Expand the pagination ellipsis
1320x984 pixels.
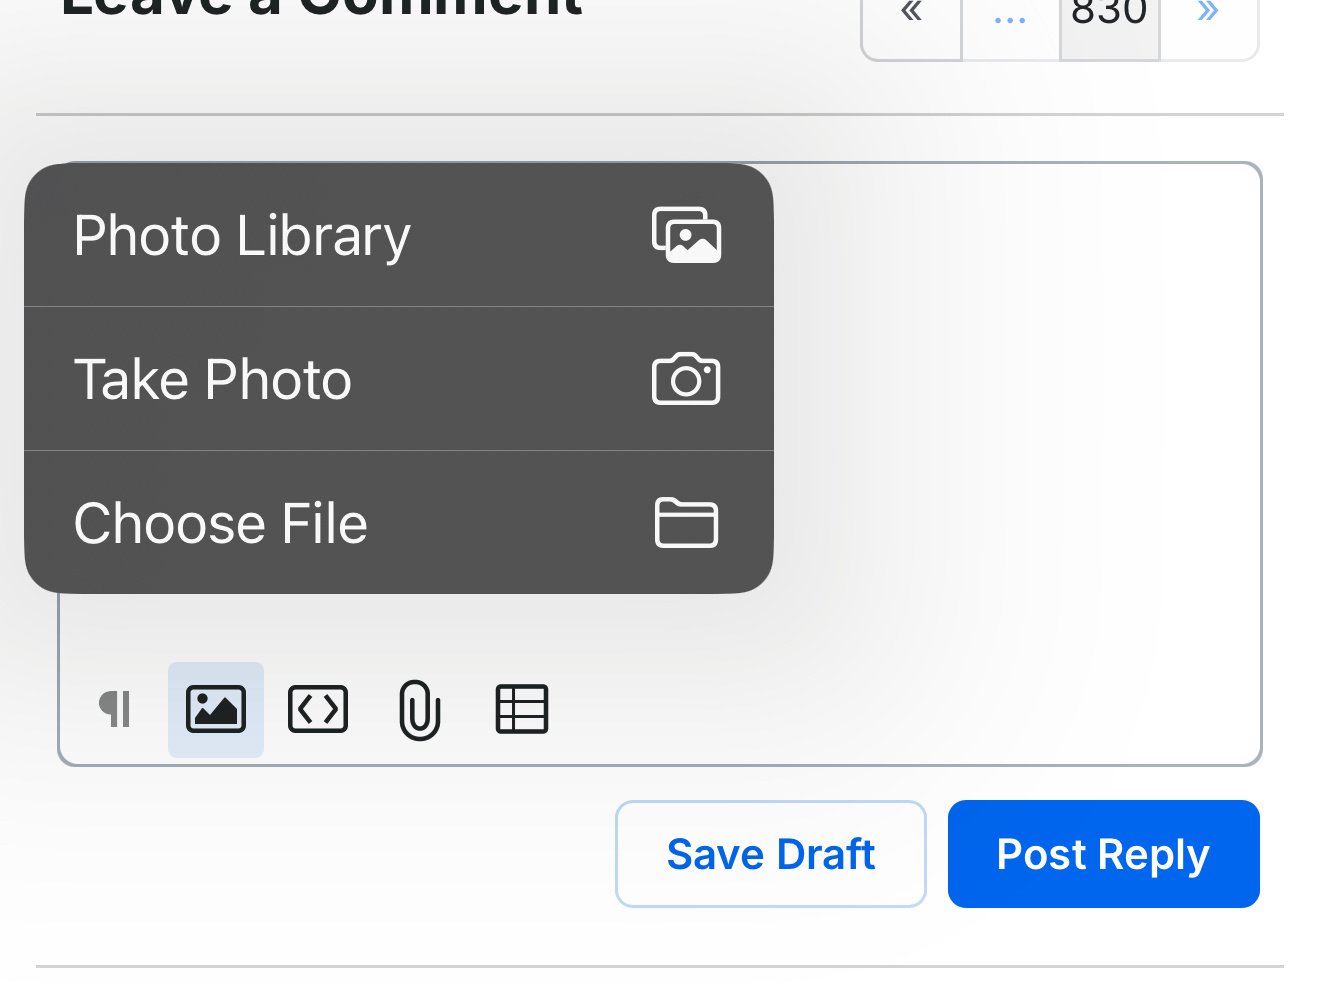pyautogui.click(x=1010, y=20)
